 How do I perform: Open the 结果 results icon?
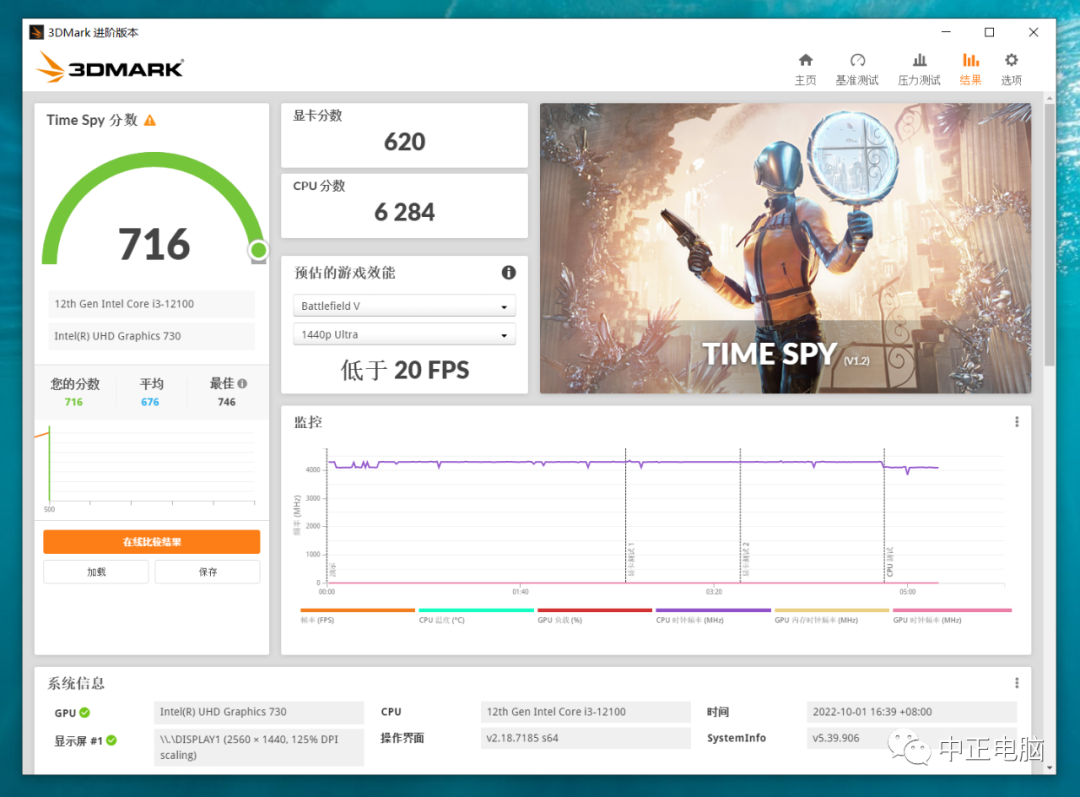[970, 69]
